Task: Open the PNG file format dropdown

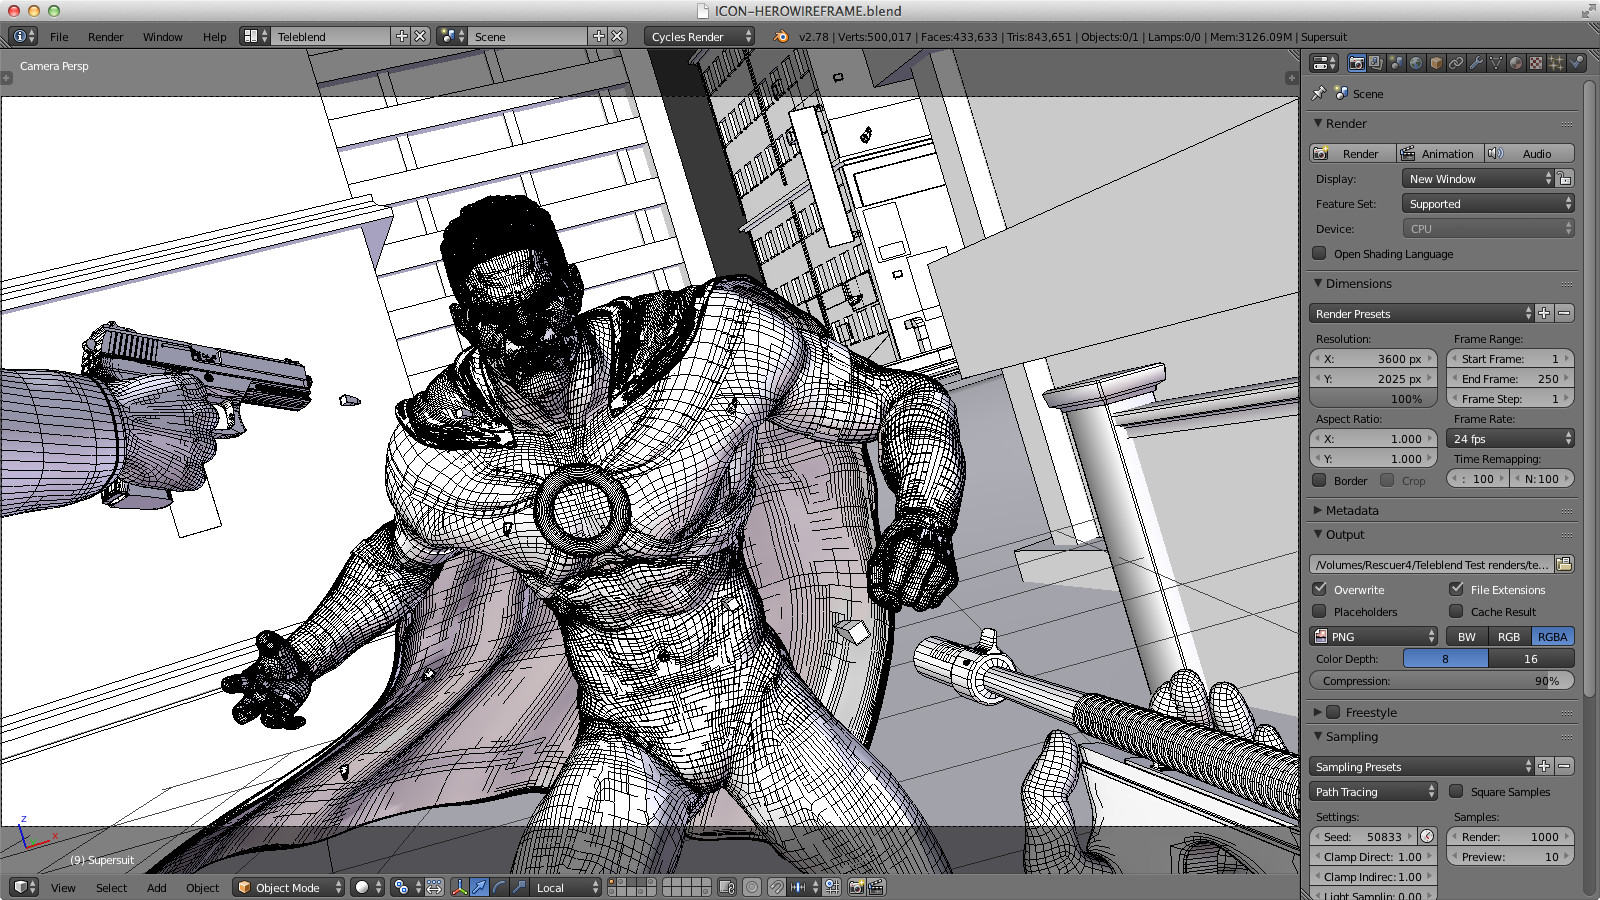Action: pyautogui.click(x=1374, y=636)
